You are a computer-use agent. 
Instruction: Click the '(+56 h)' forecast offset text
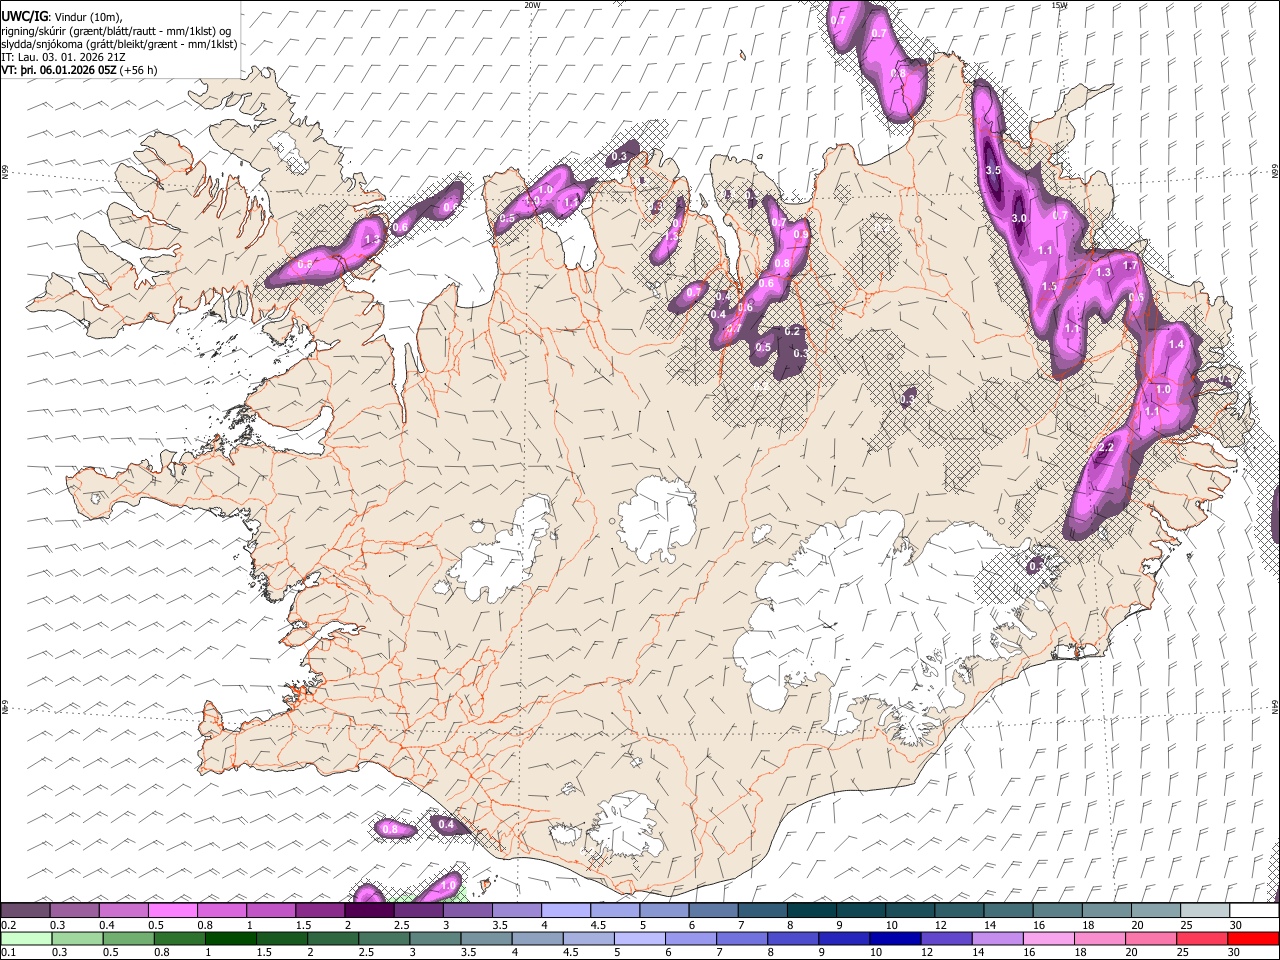138,70
